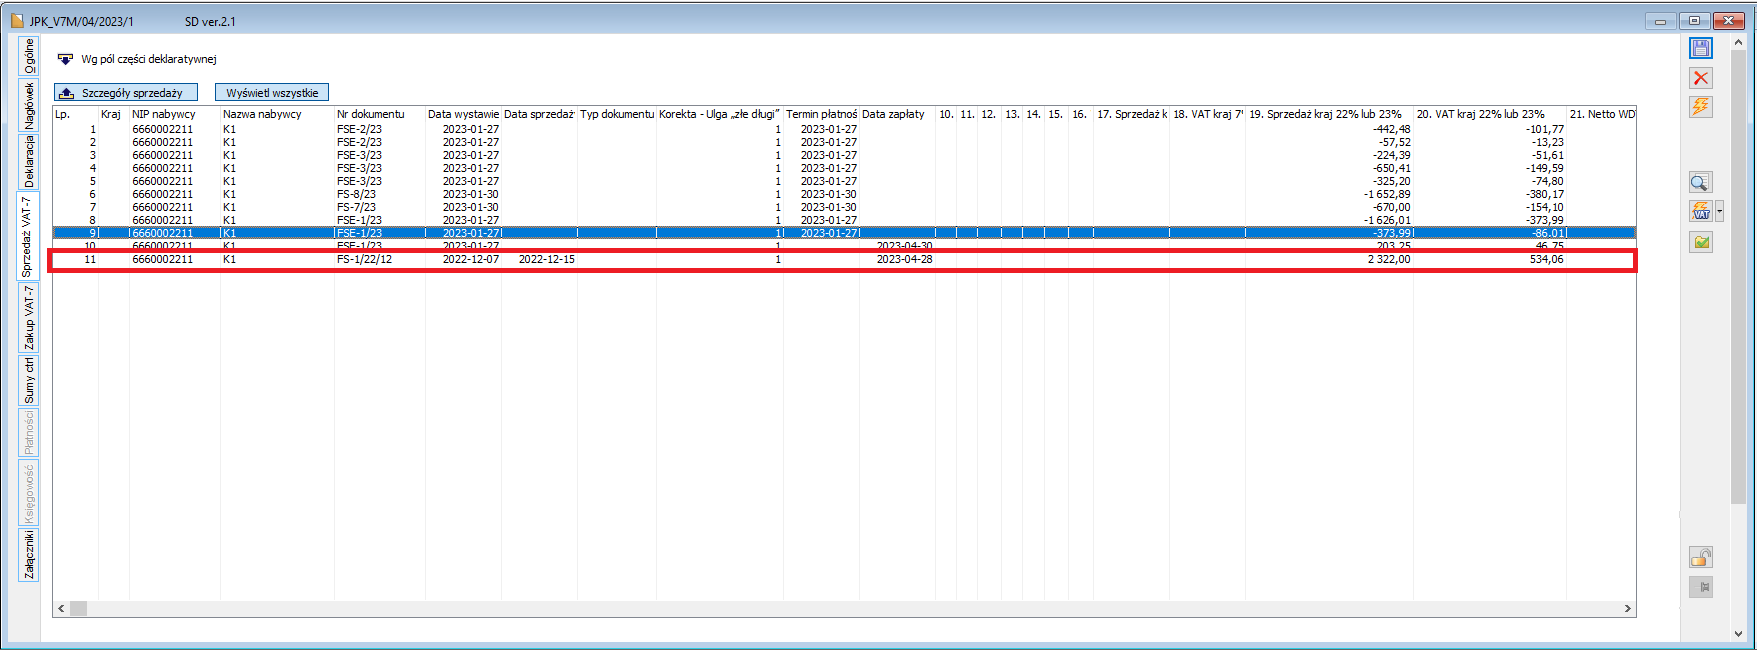Click the JPK window title icon
This screenshot has height=651, width=1757.
17,21
